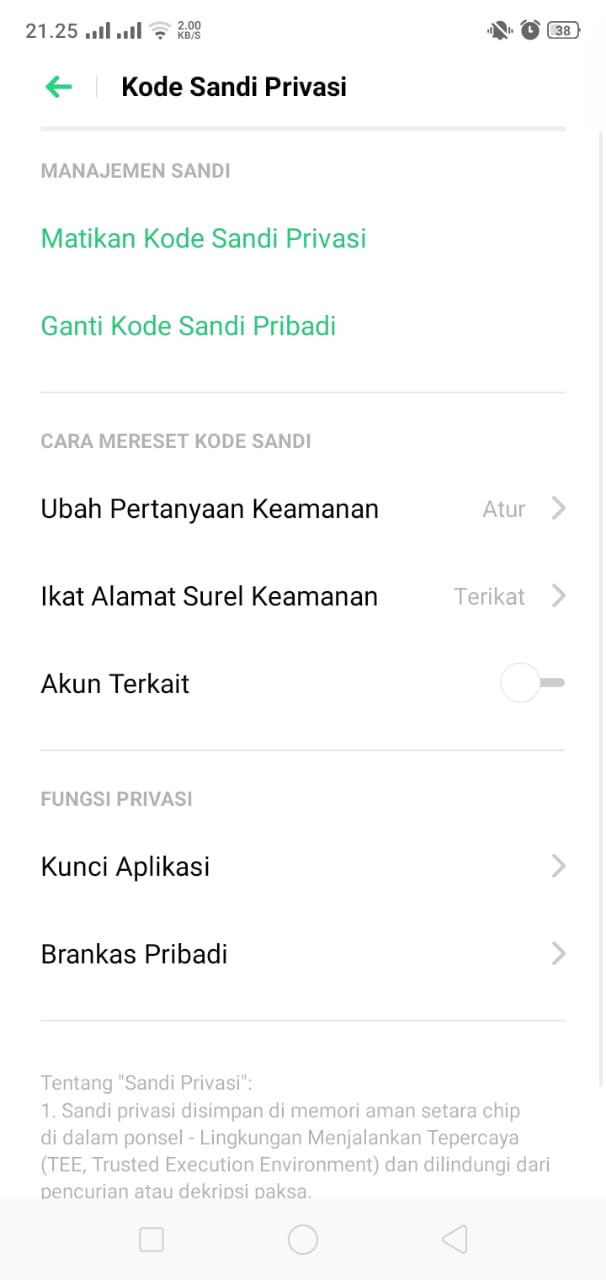Tap Ganti Kode Sandi Pribadi
Image resolution: width=606 pixels, height=1280 pixels.
(x=188, y=326)
